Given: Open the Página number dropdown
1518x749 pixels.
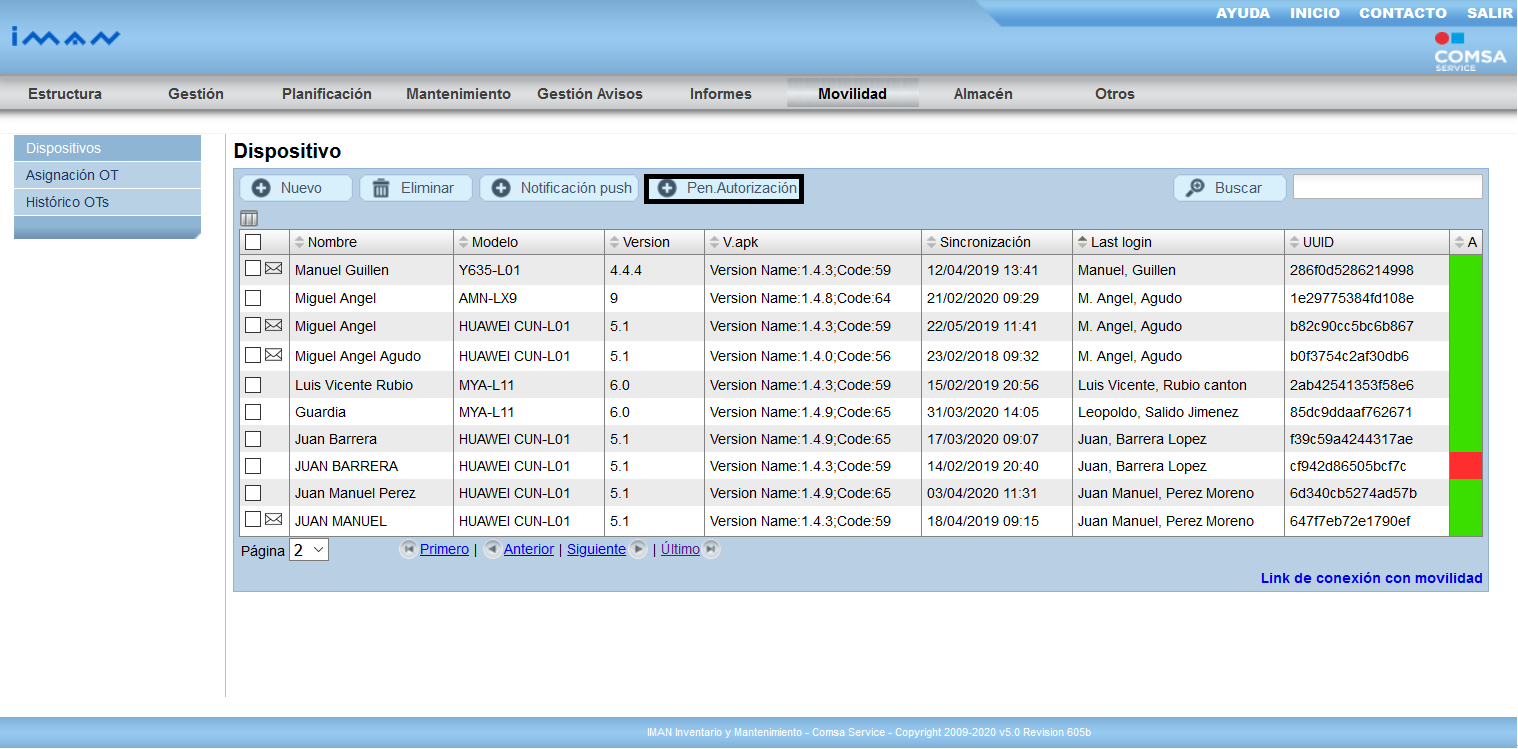Looking at the screenshot, I should pyautogui.click(x=309, y=550).
